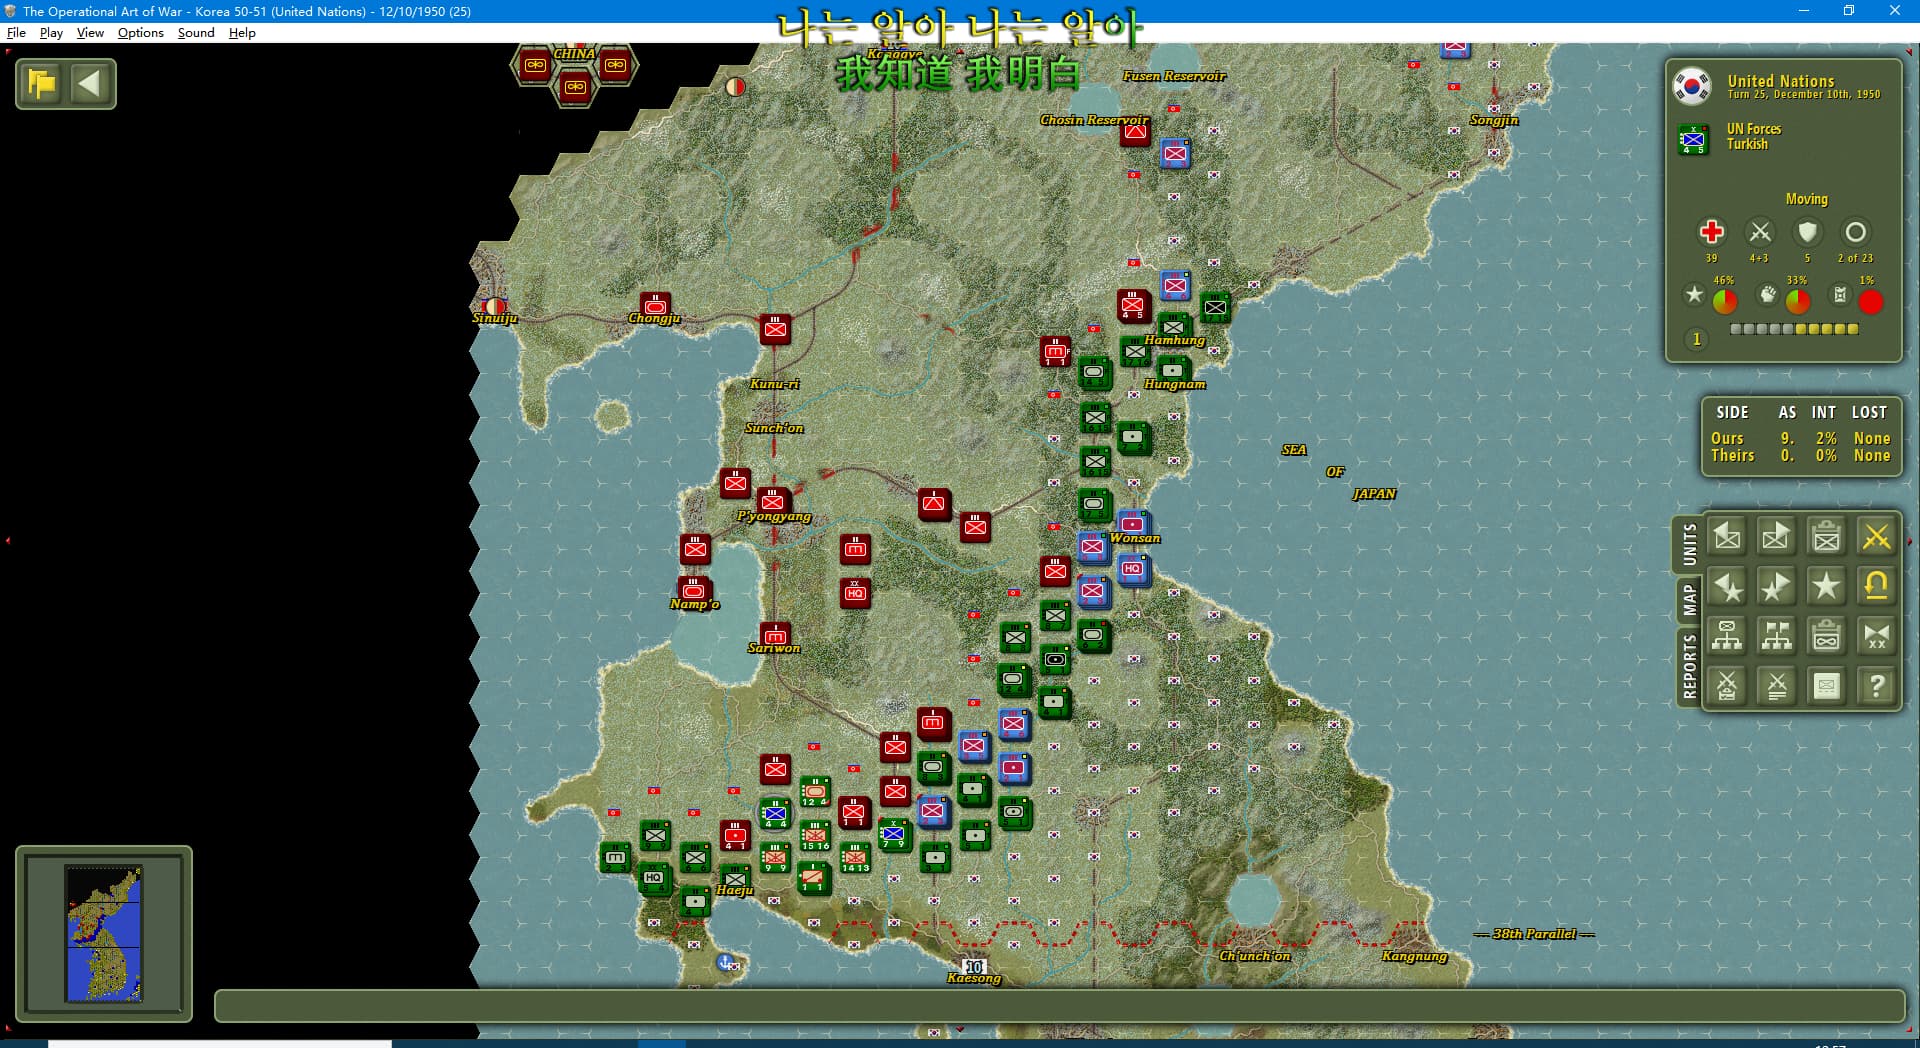Click the anchor port marker on southwest coast

click(726, 962)
